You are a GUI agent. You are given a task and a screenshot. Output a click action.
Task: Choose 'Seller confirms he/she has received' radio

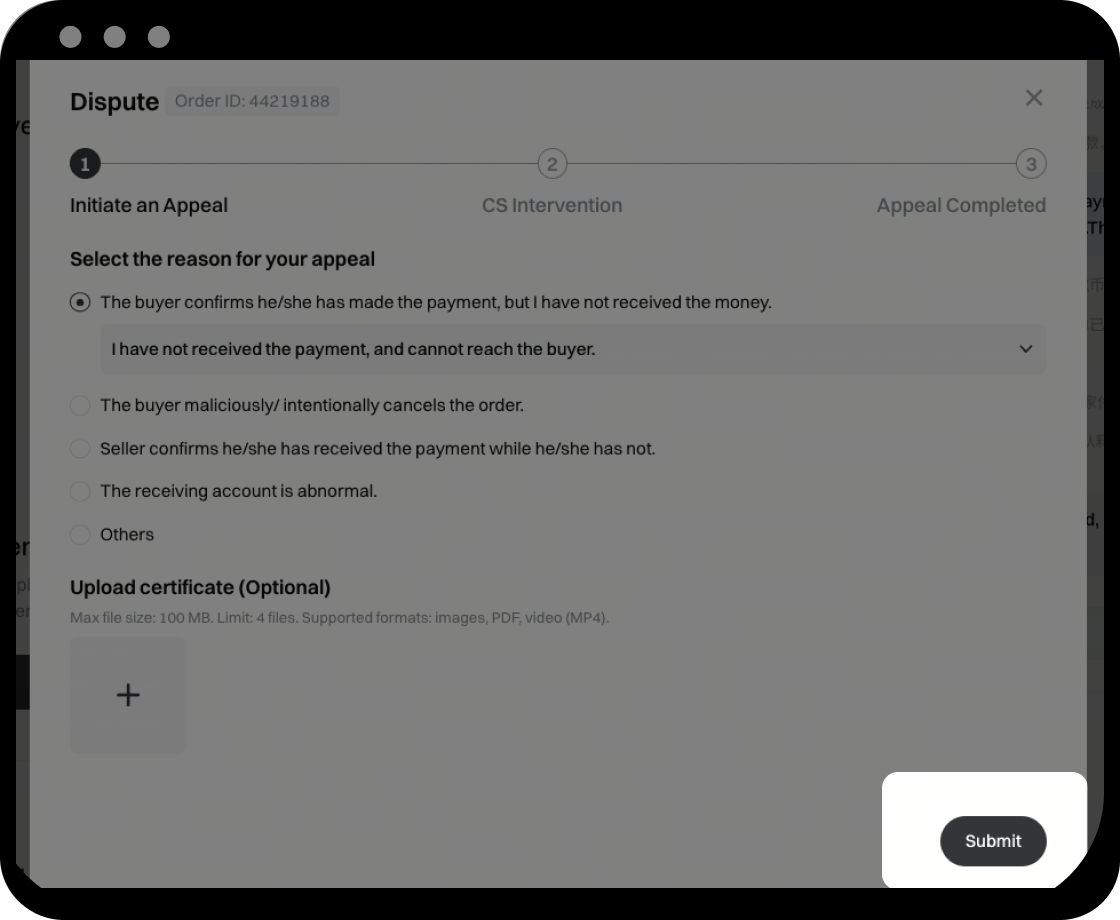(x=80, y=449)
